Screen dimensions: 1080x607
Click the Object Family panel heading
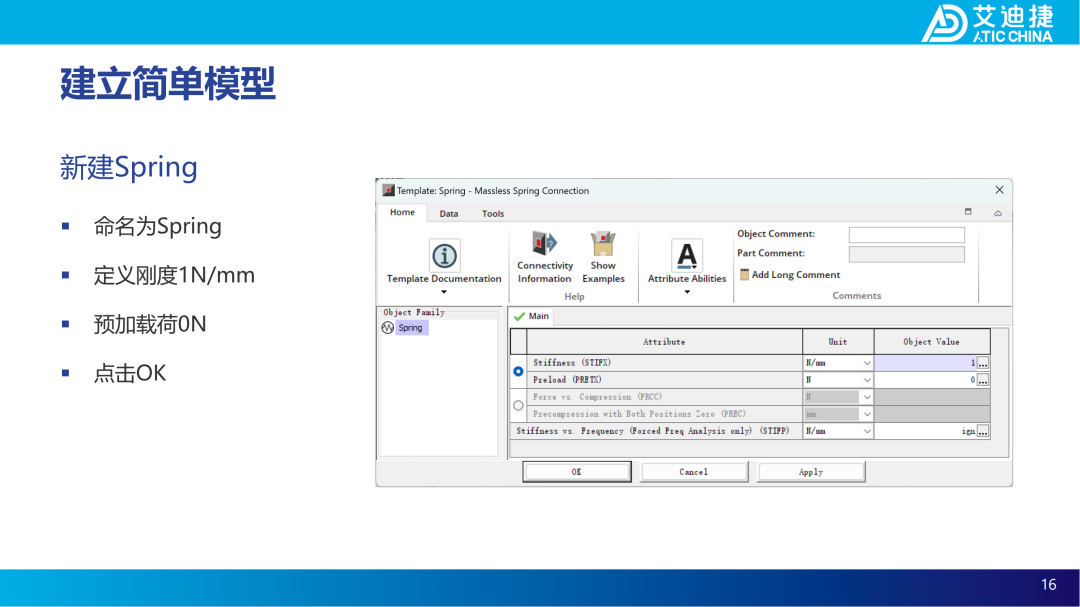pyautogui.click(x=414, y=313)
